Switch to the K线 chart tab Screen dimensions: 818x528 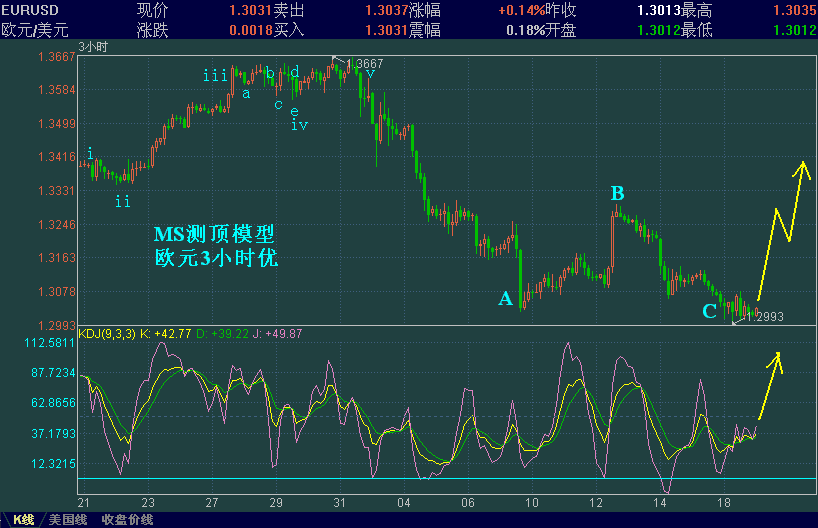(x=23, y=520)
